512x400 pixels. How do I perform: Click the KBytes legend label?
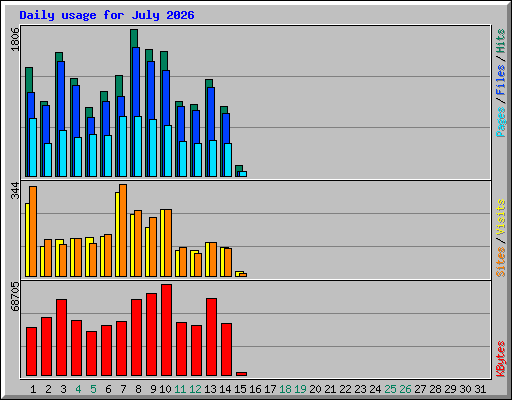[x=501, y=359]
